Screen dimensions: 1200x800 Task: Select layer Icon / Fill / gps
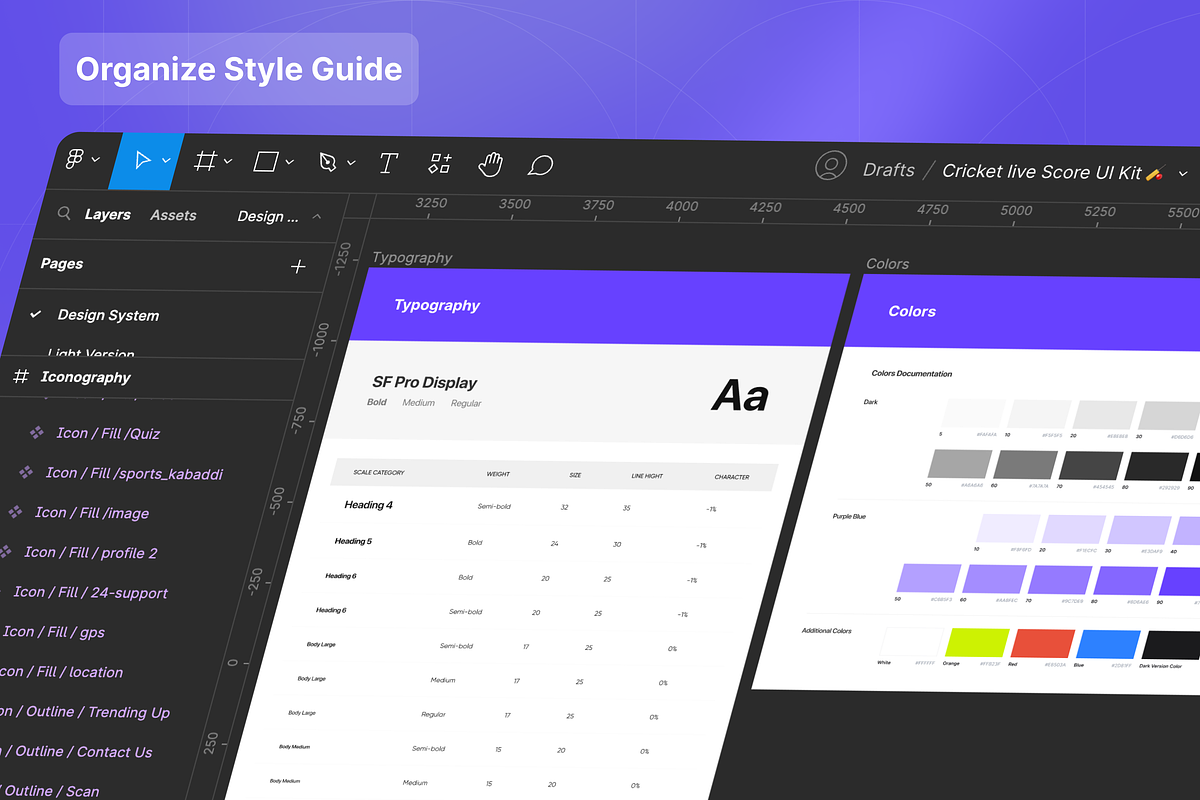[54, 632]
